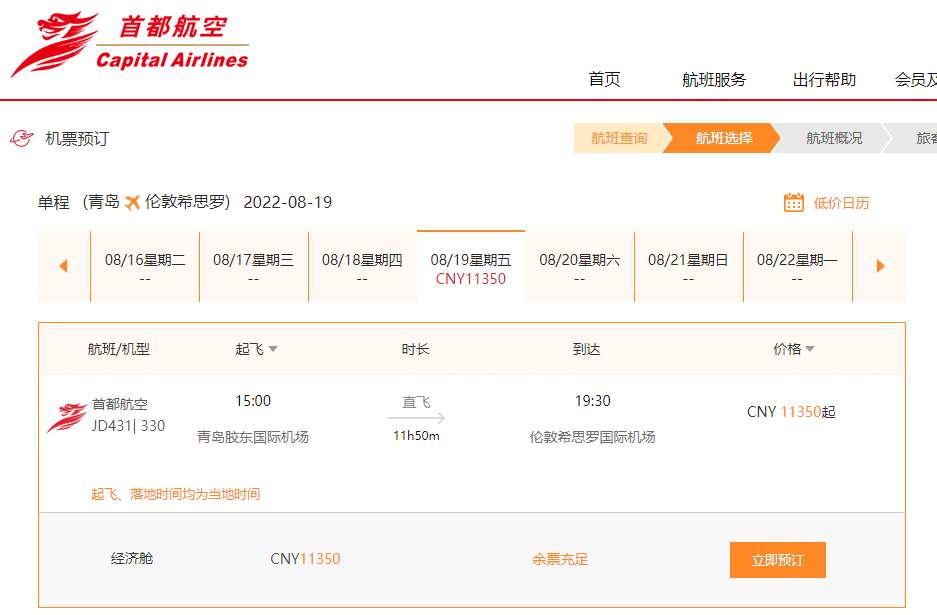The height and width of the screenshot is (615, 937).
Task: Click the next week arrow in date bar
Action: 880,266
